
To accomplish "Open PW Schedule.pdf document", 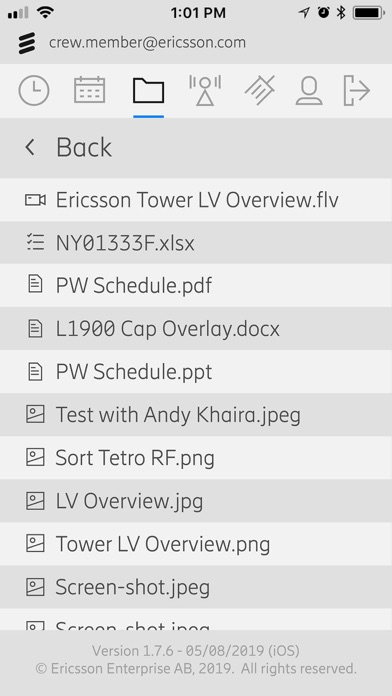I will 196,286.
